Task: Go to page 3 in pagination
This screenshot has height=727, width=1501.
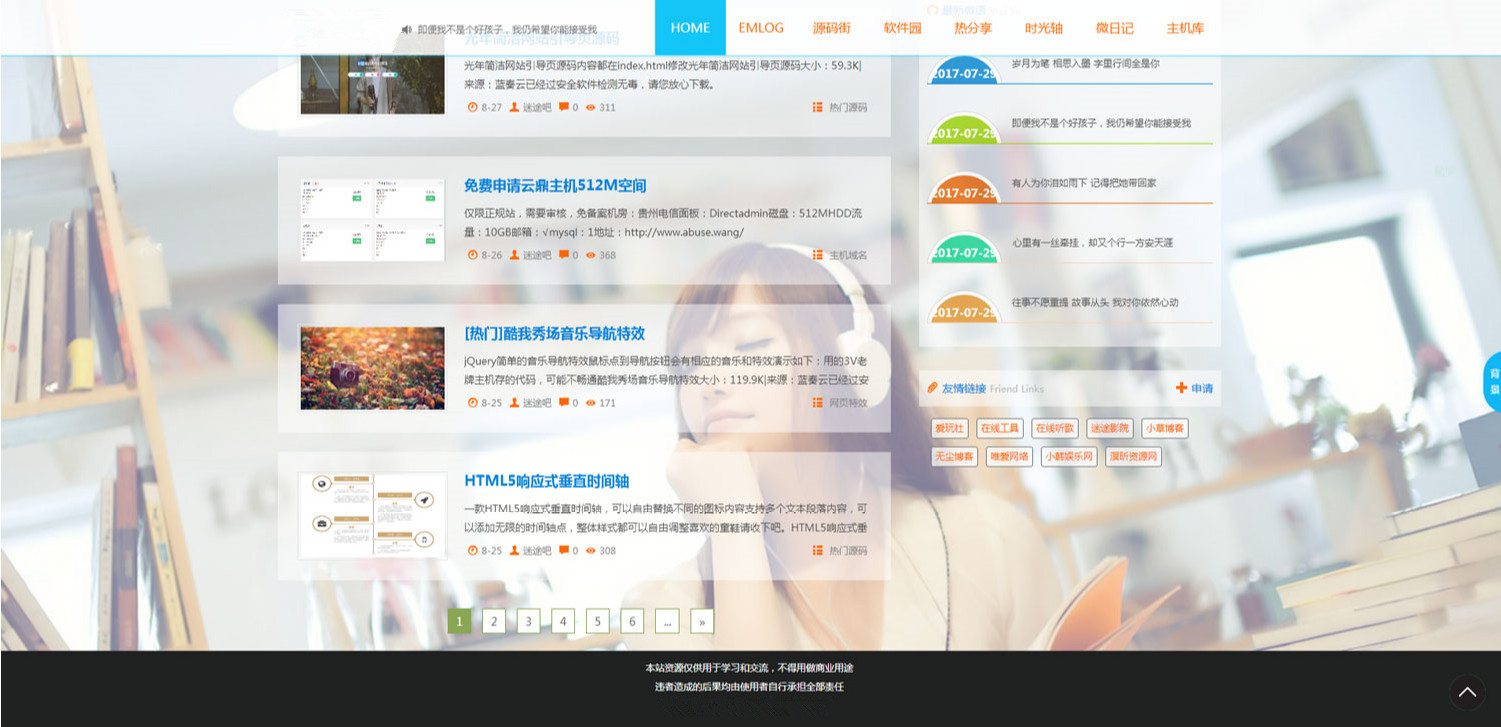Action: pos(528,621)
